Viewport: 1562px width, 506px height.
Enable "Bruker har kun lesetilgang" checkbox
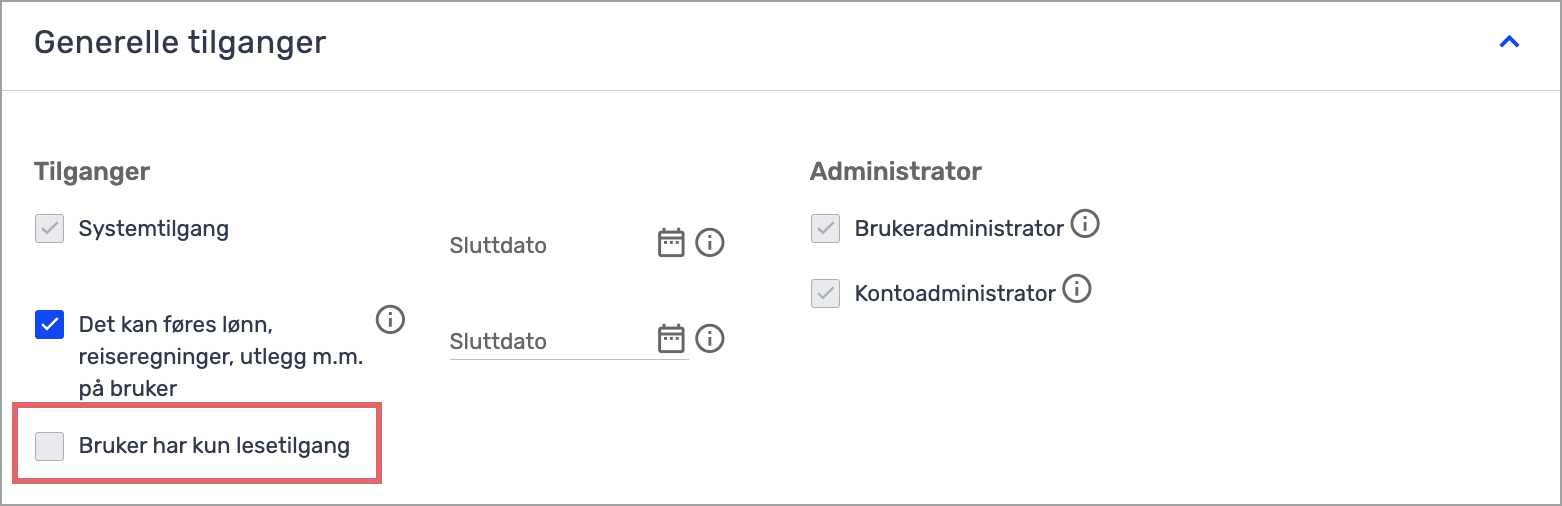click(x=49, y=446)
